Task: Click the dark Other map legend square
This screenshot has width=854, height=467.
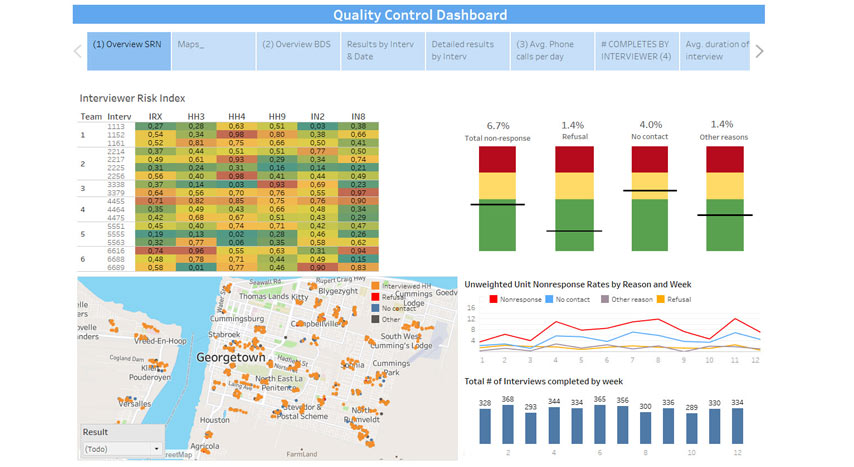Action: (374, 320)
